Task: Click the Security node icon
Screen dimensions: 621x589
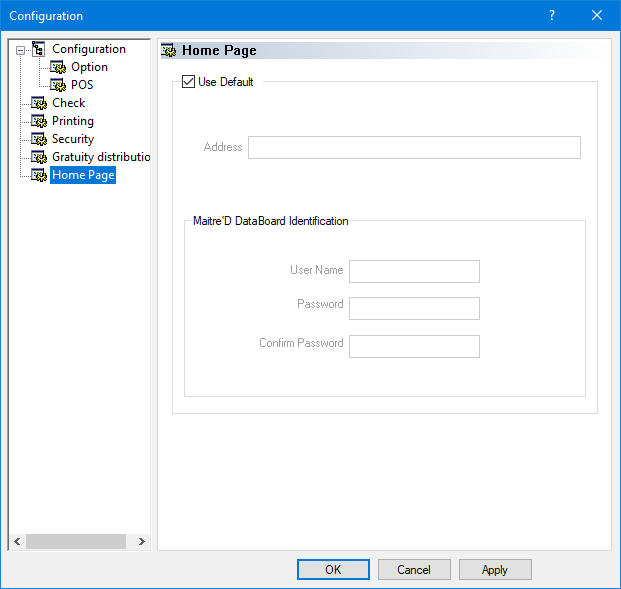Action: pyautogui.click(x=39, y=139)
